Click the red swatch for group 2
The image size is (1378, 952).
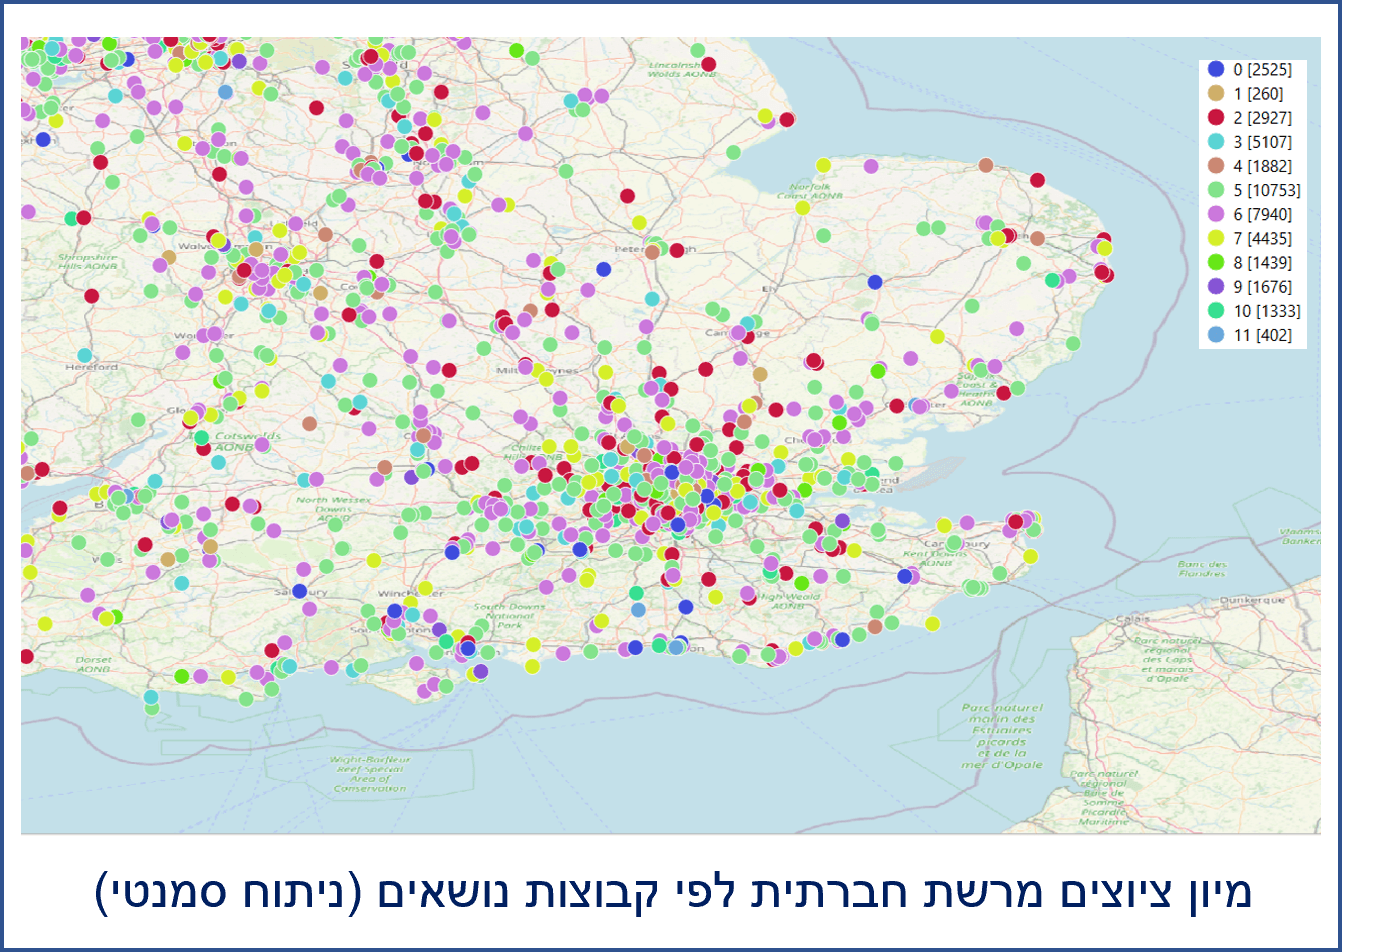click(x=1216, y=117)
